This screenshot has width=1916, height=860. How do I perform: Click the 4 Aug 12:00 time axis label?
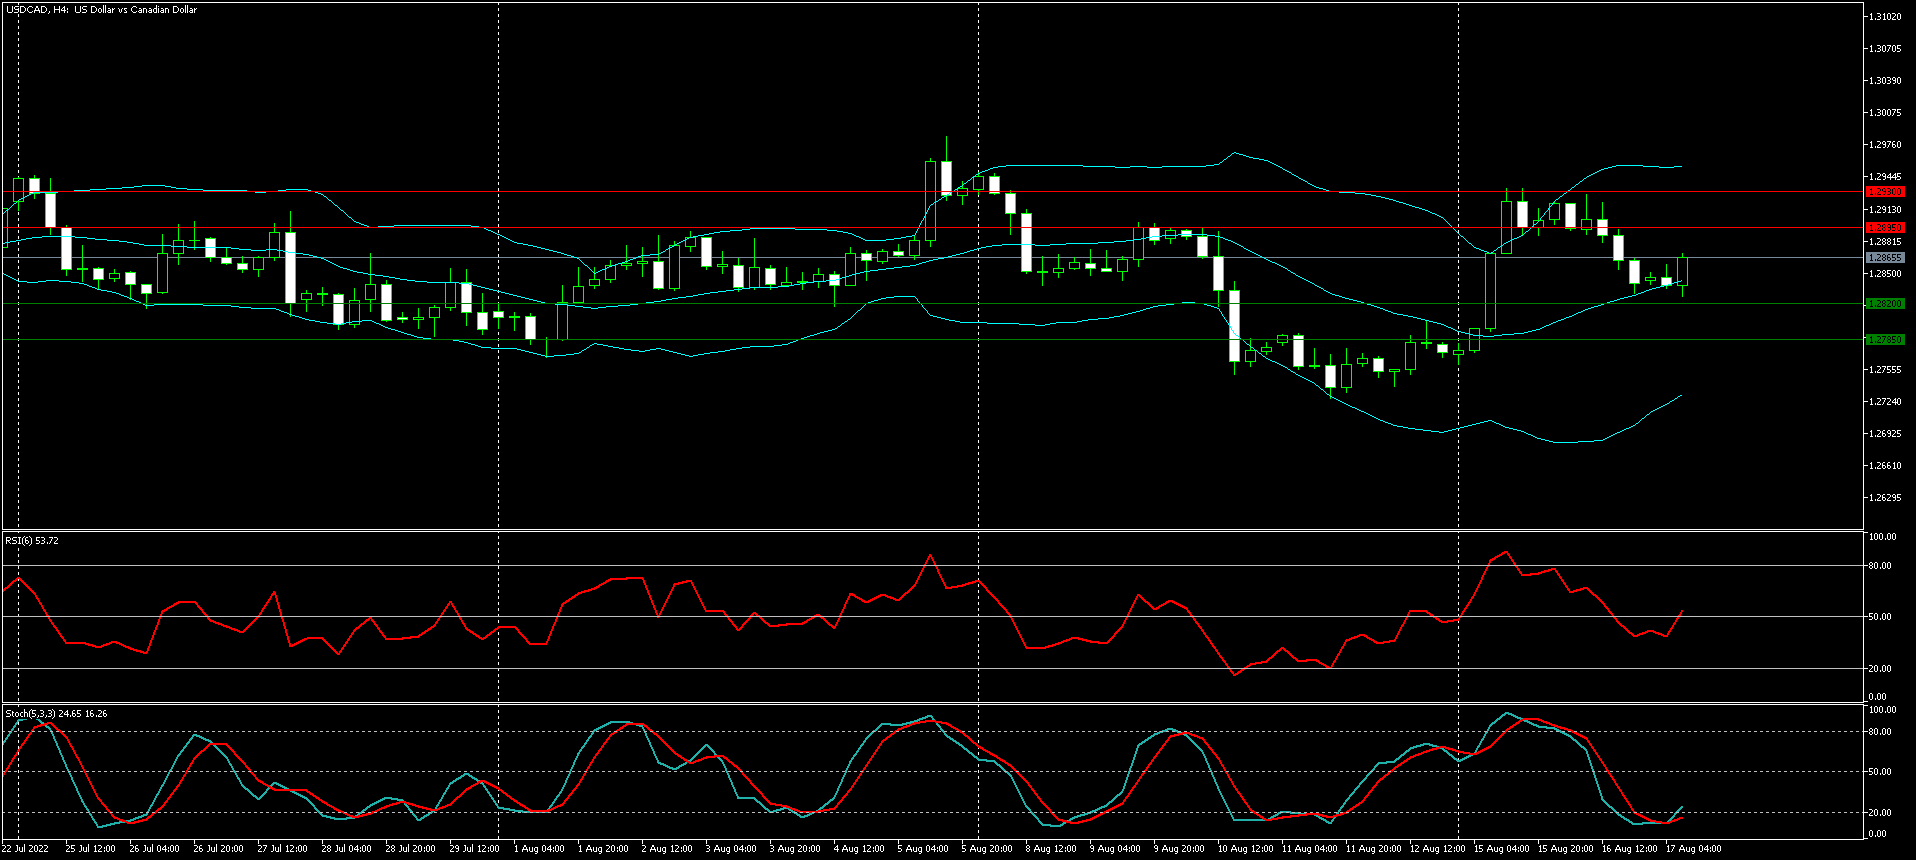point(859,849)
